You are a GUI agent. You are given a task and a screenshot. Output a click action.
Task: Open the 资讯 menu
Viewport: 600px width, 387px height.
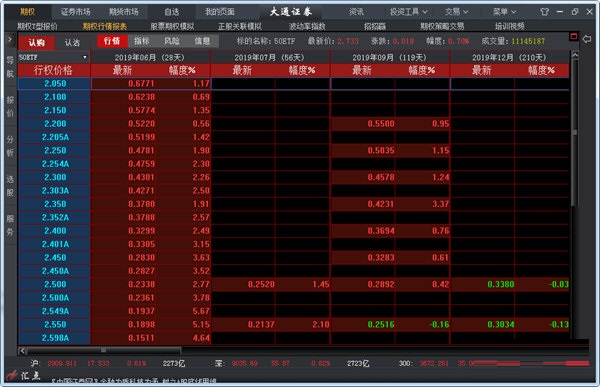pyautogui.click(x=356, y=12)
